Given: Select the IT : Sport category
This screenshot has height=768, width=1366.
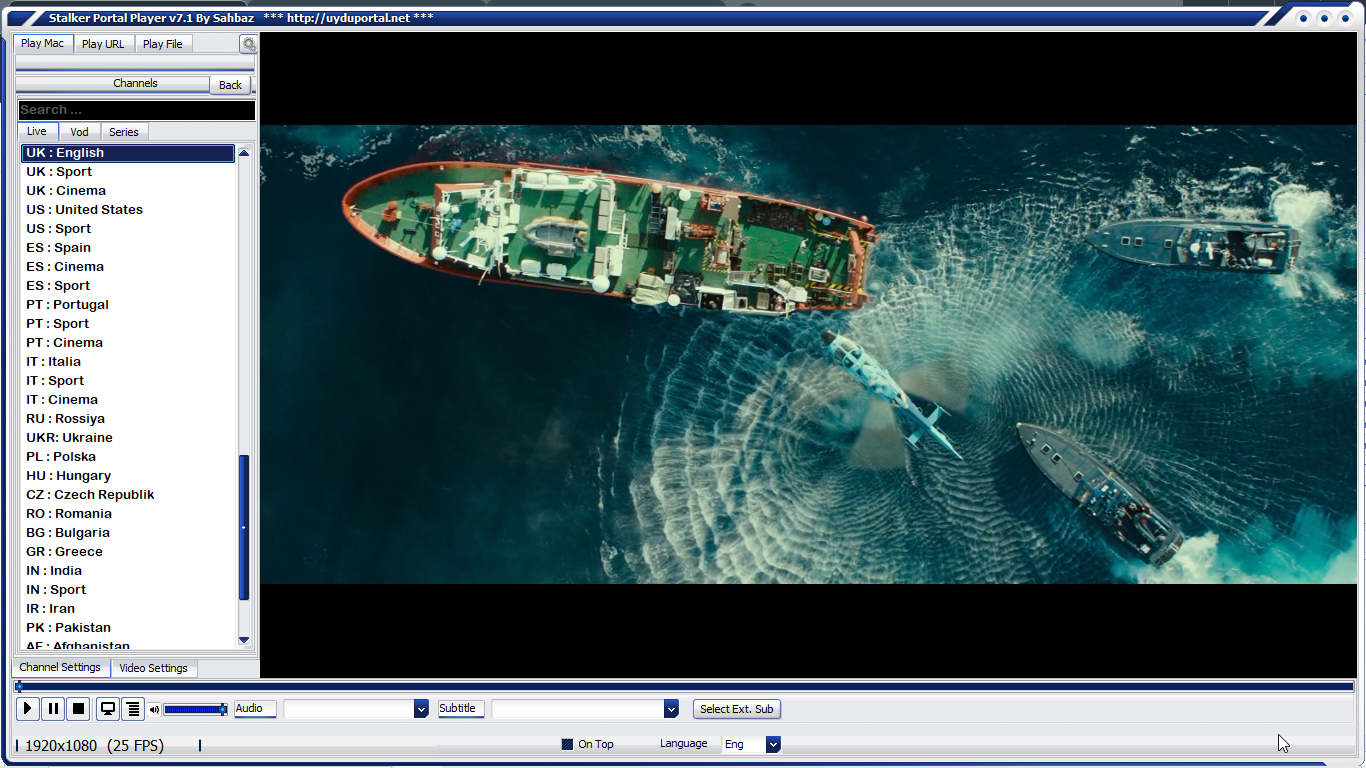Looking at the screenshot, I should (x=128, y=381).
